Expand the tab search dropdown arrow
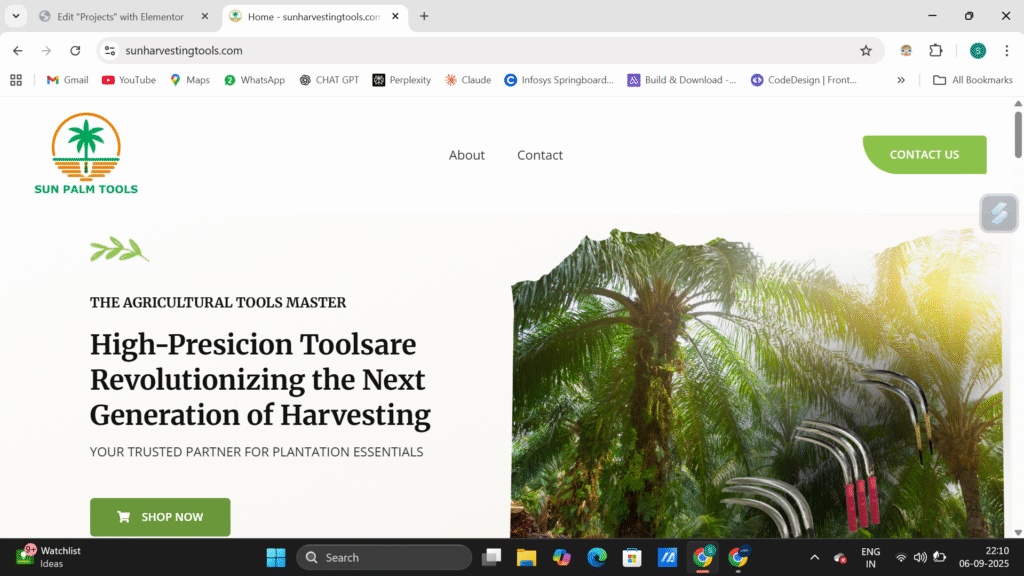 pos(16,17)
